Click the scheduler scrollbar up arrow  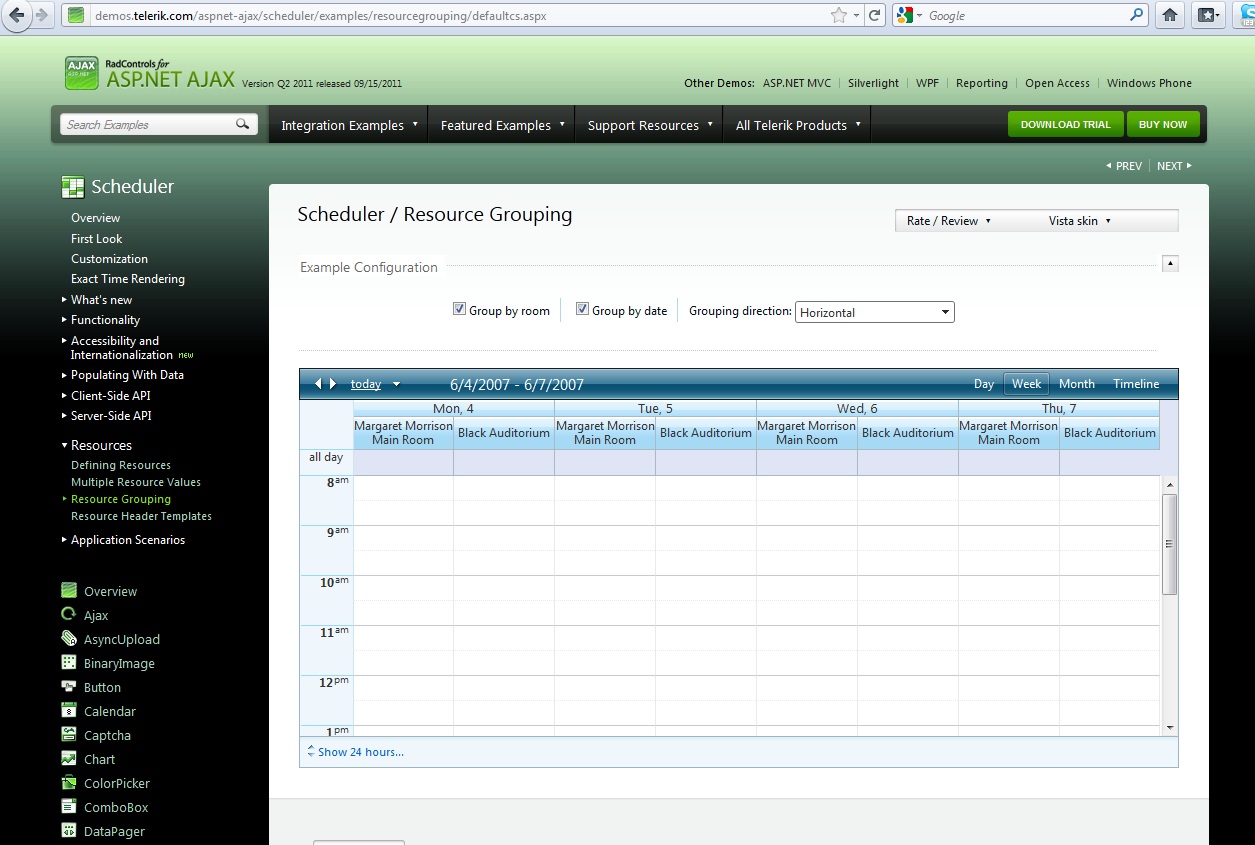point(1170,485)
